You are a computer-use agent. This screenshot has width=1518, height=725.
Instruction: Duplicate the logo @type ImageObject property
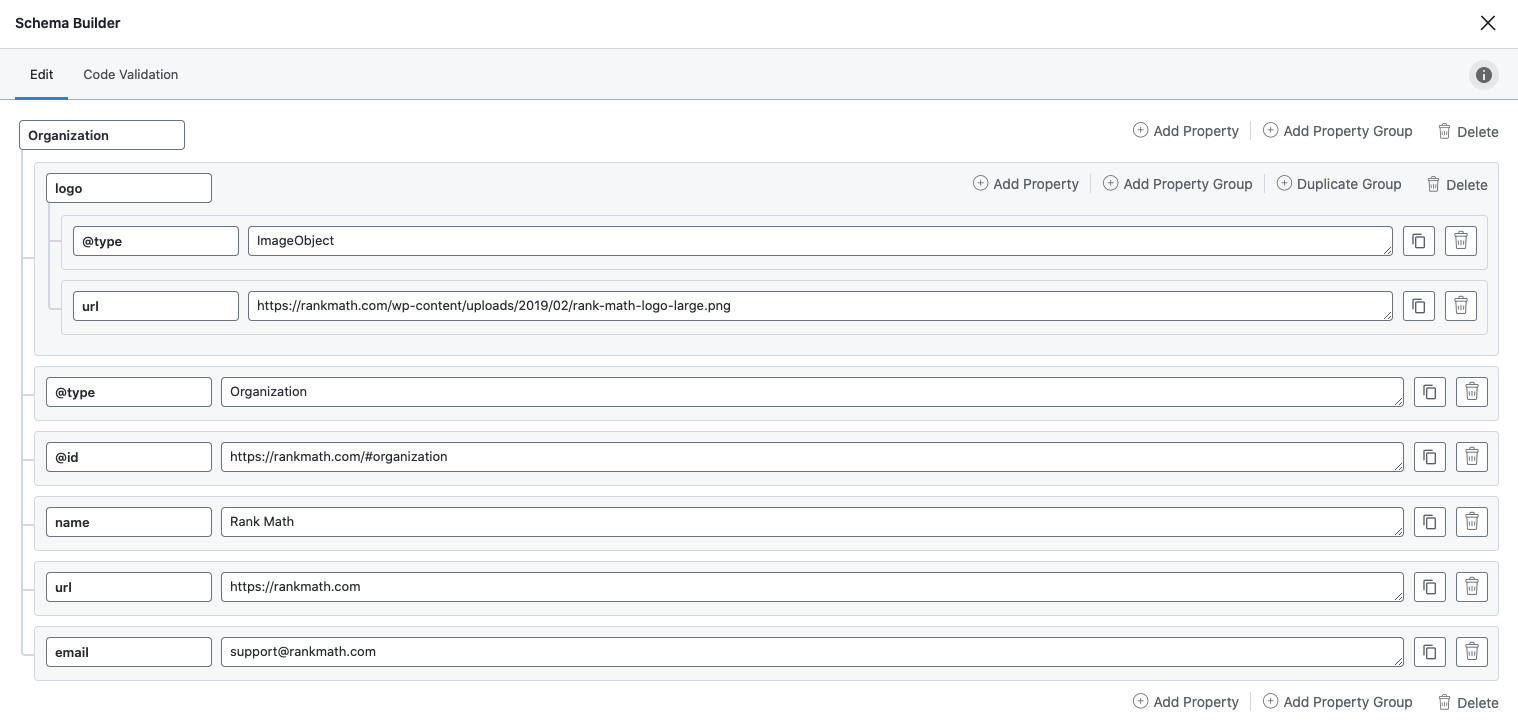[x=1419, y=241]
